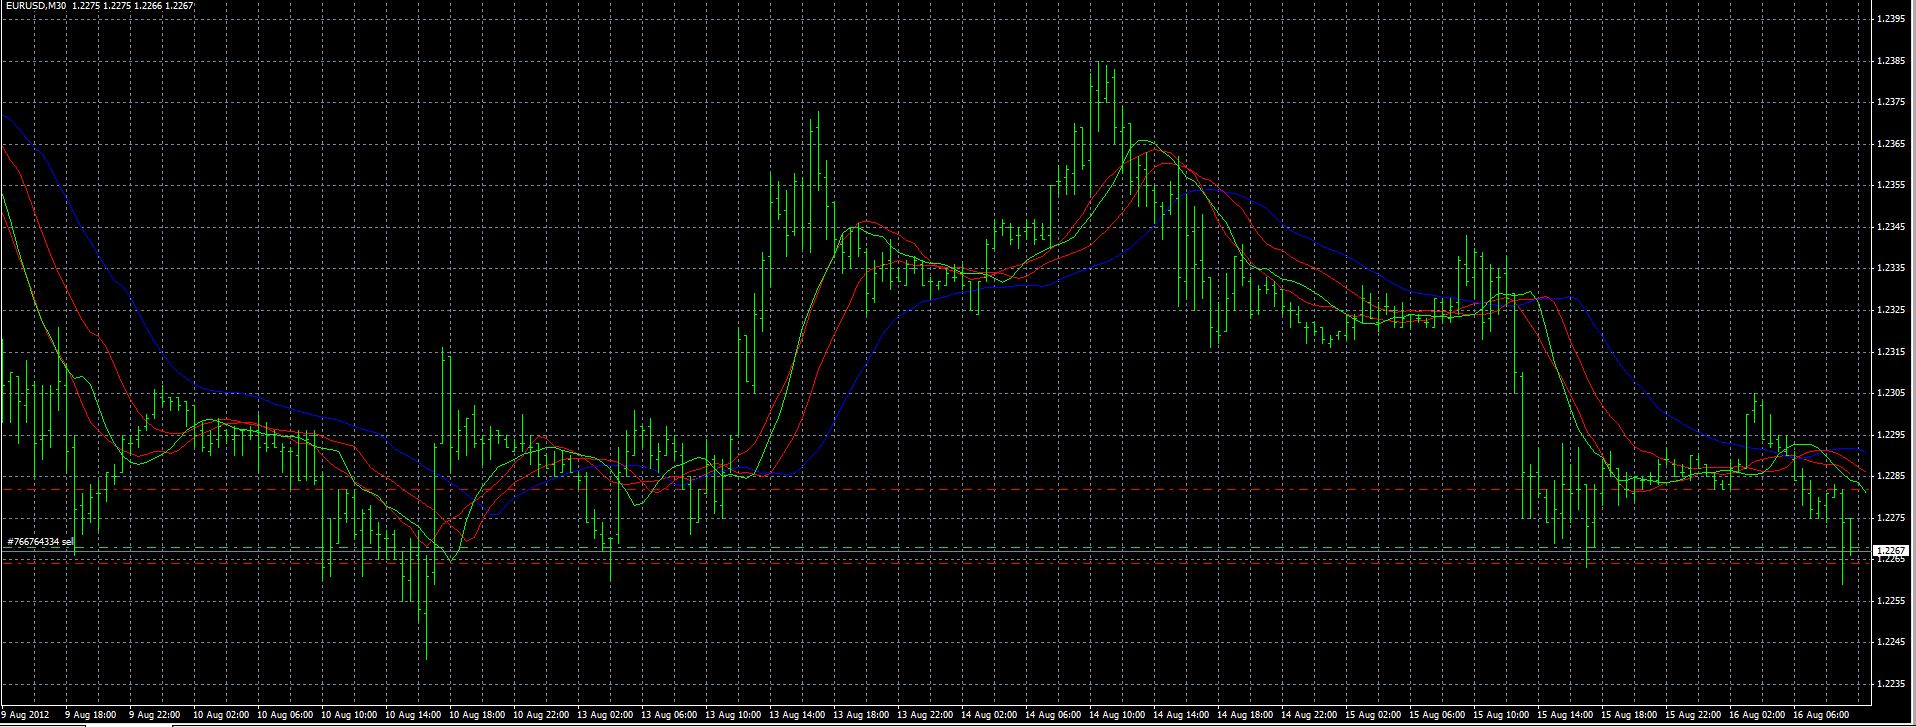Click the tallest price bar's peak near 1.2385
The width and height of the screenshot is (1916, 727).
[1099, 63]
